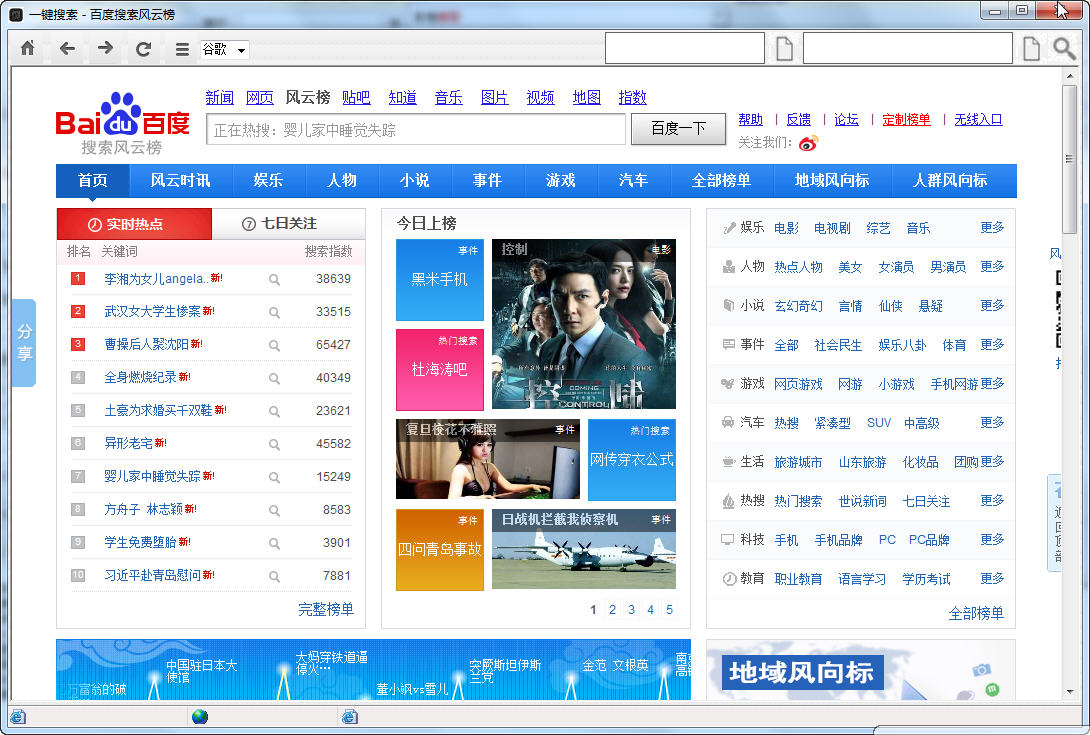Expand 更多 in the 娱乐 category row
Image resolution: width=1090 pixels, height=735 pixels.
tap(992, 227)
